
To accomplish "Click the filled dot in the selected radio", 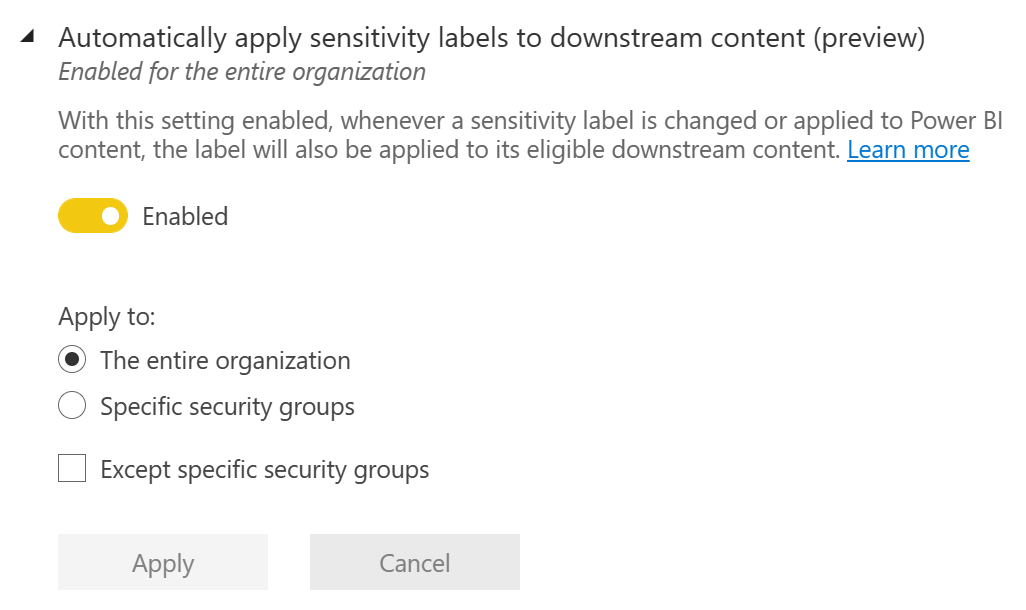I will tap(72, 360).
